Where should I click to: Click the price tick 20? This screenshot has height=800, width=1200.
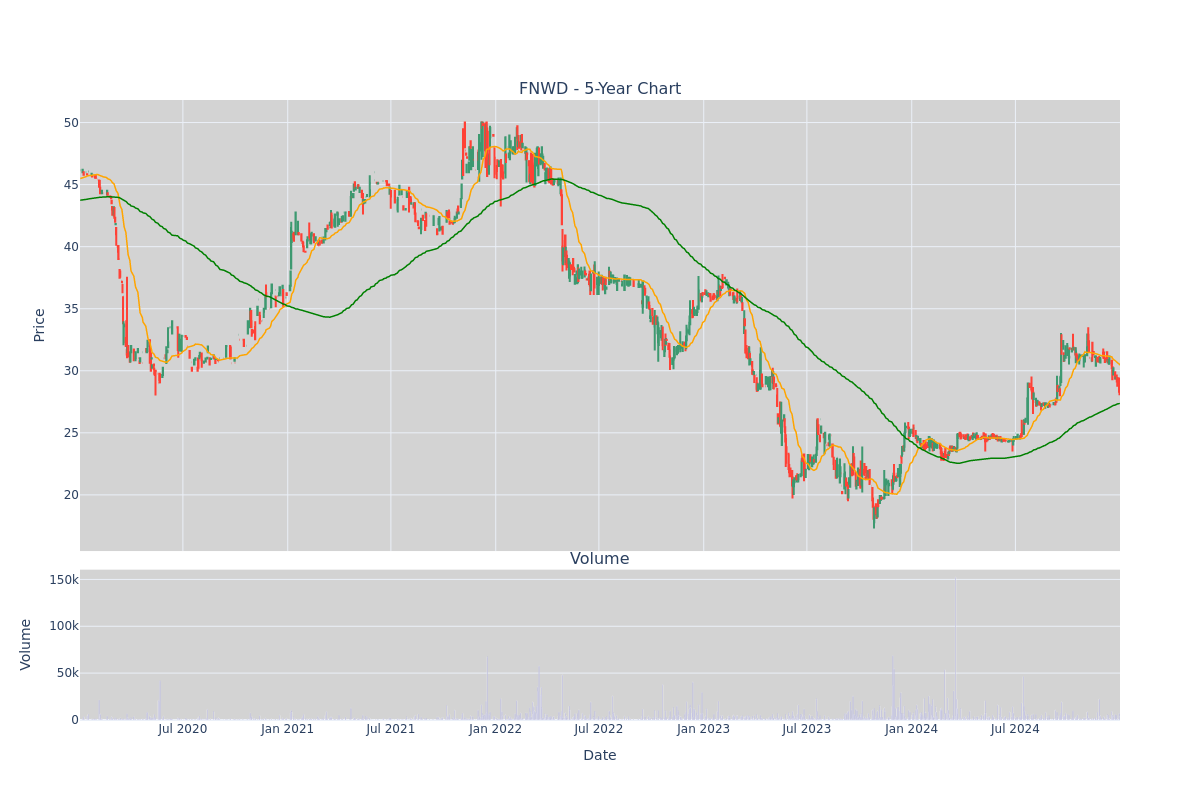71,495
